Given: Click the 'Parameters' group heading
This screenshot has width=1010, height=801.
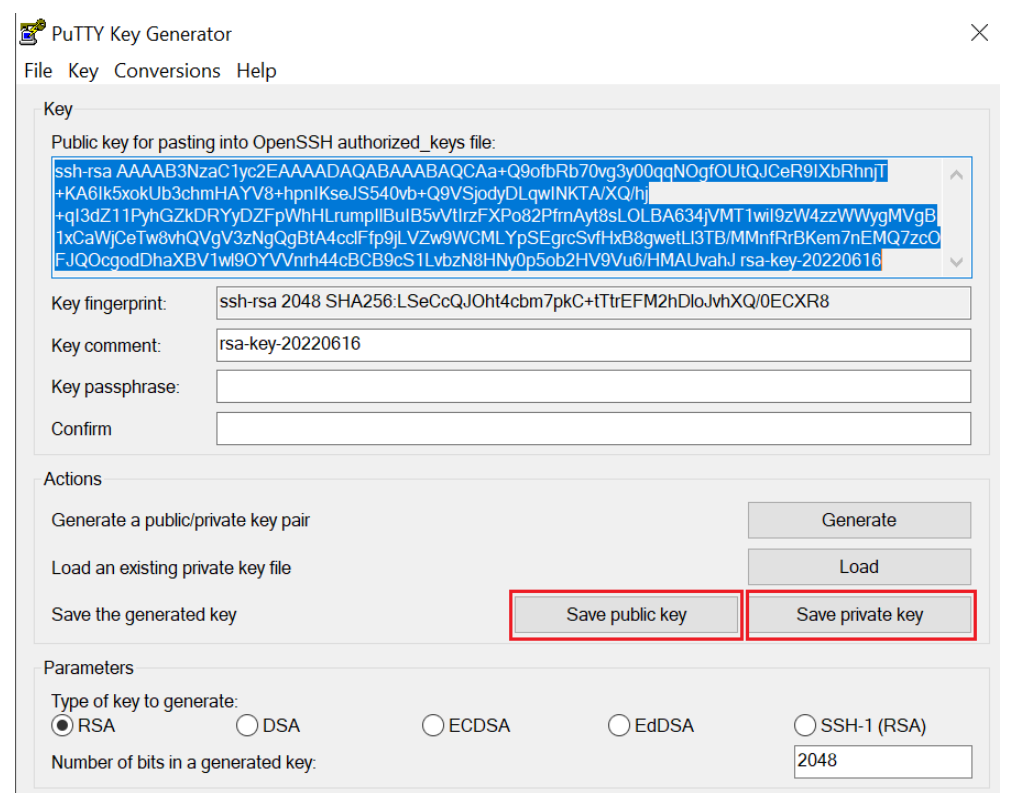Looking at the screenshot, I should 89,668.
